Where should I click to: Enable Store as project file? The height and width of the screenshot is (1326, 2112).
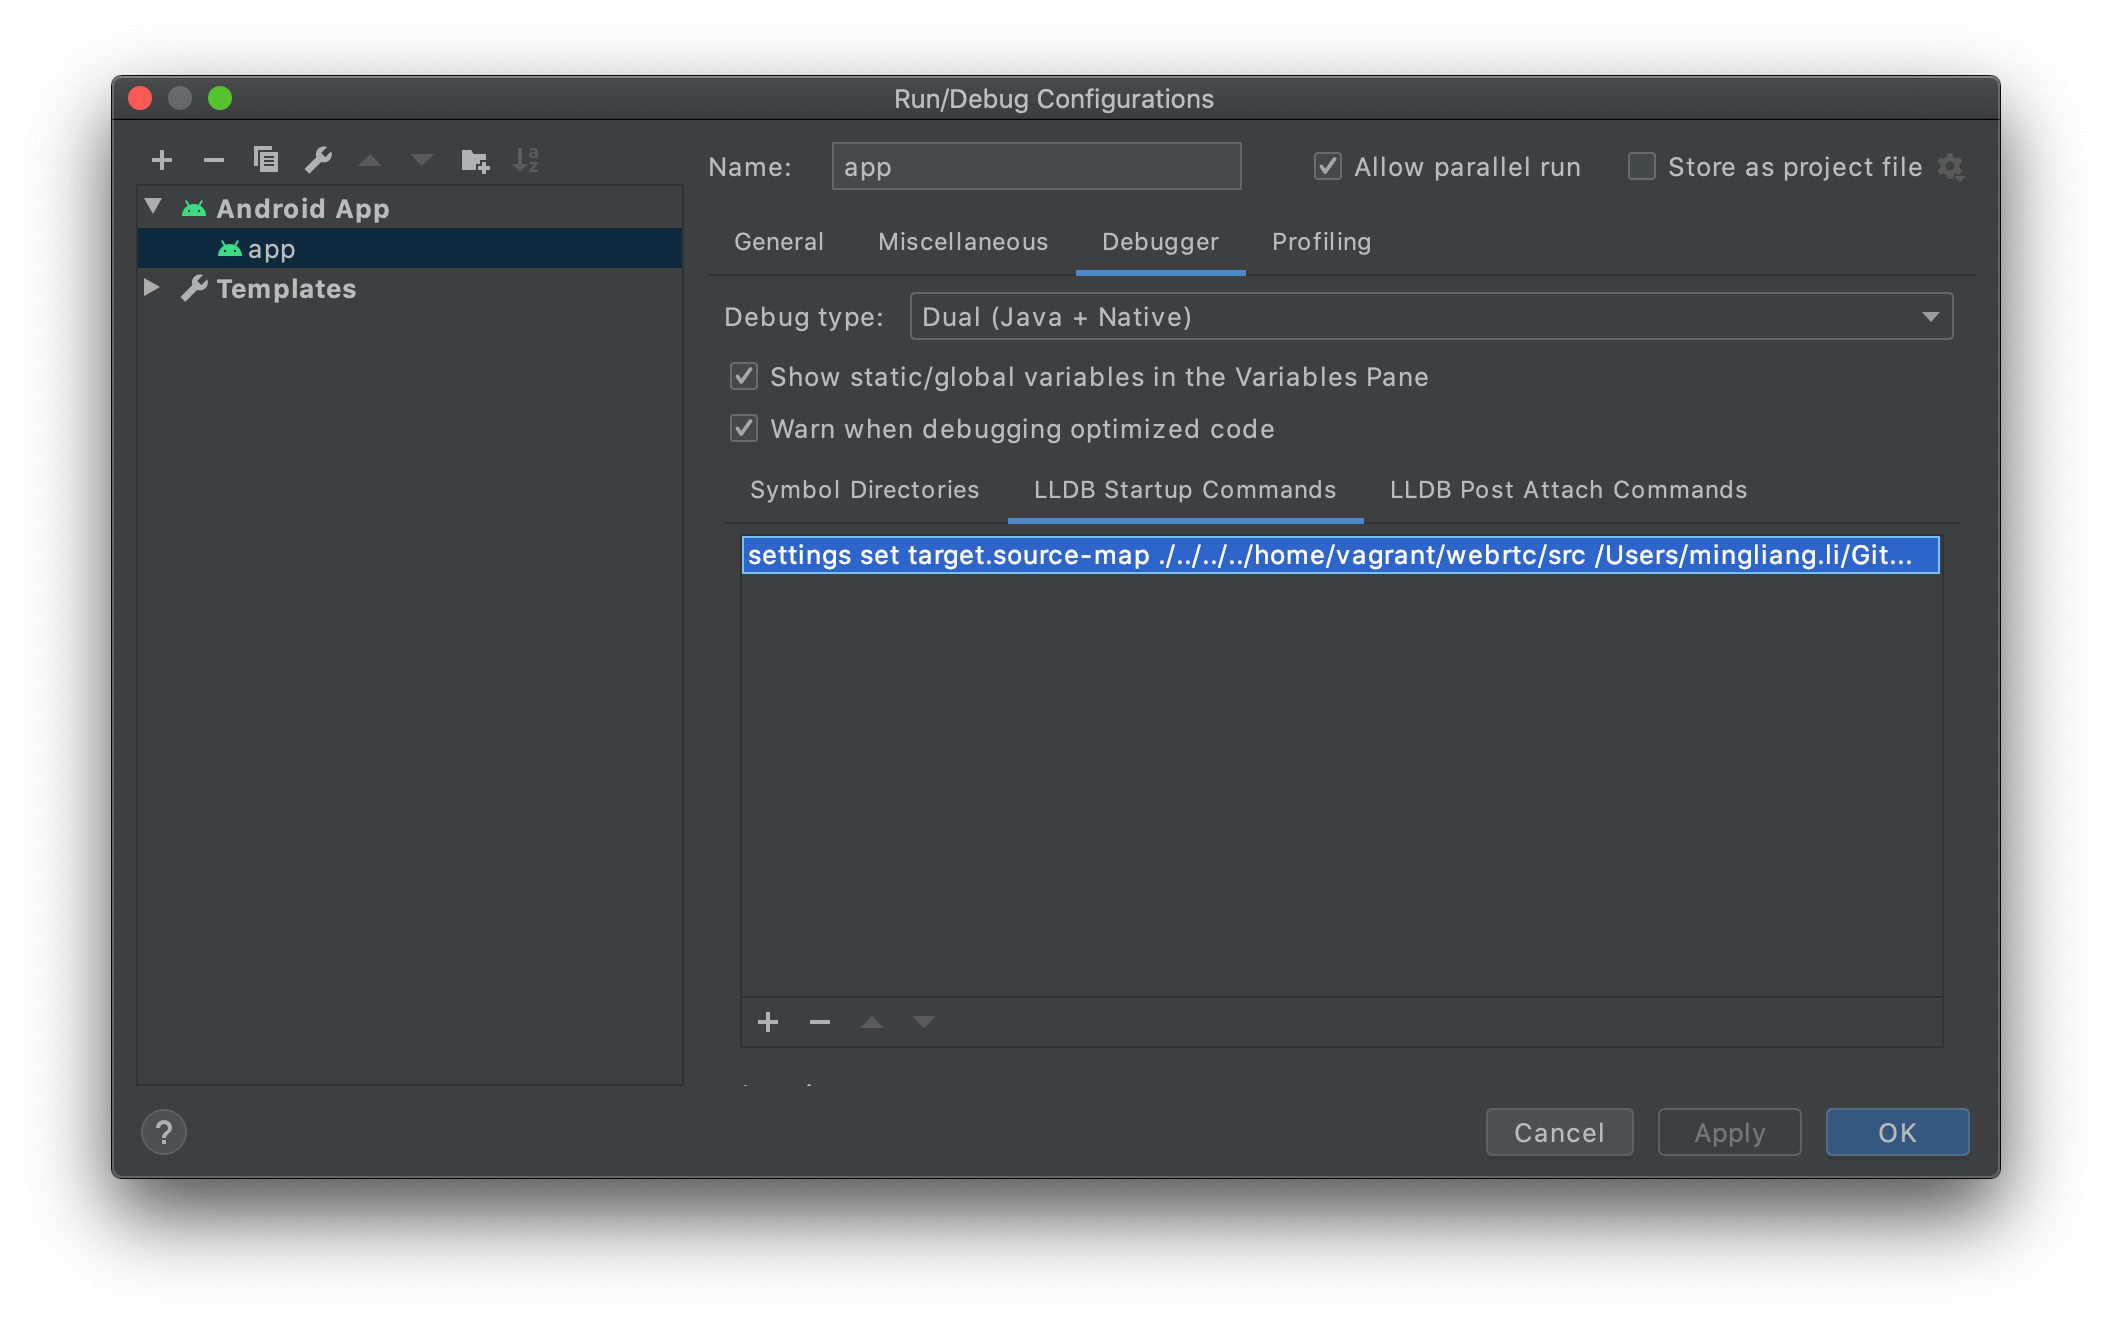tap(1642, 166)
